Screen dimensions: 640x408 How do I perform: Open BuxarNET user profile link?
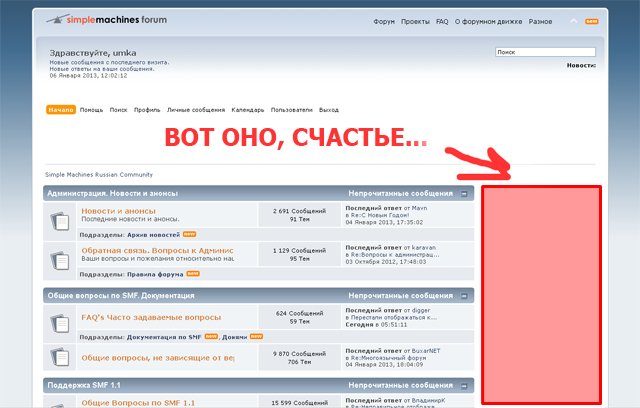point(426,351)
